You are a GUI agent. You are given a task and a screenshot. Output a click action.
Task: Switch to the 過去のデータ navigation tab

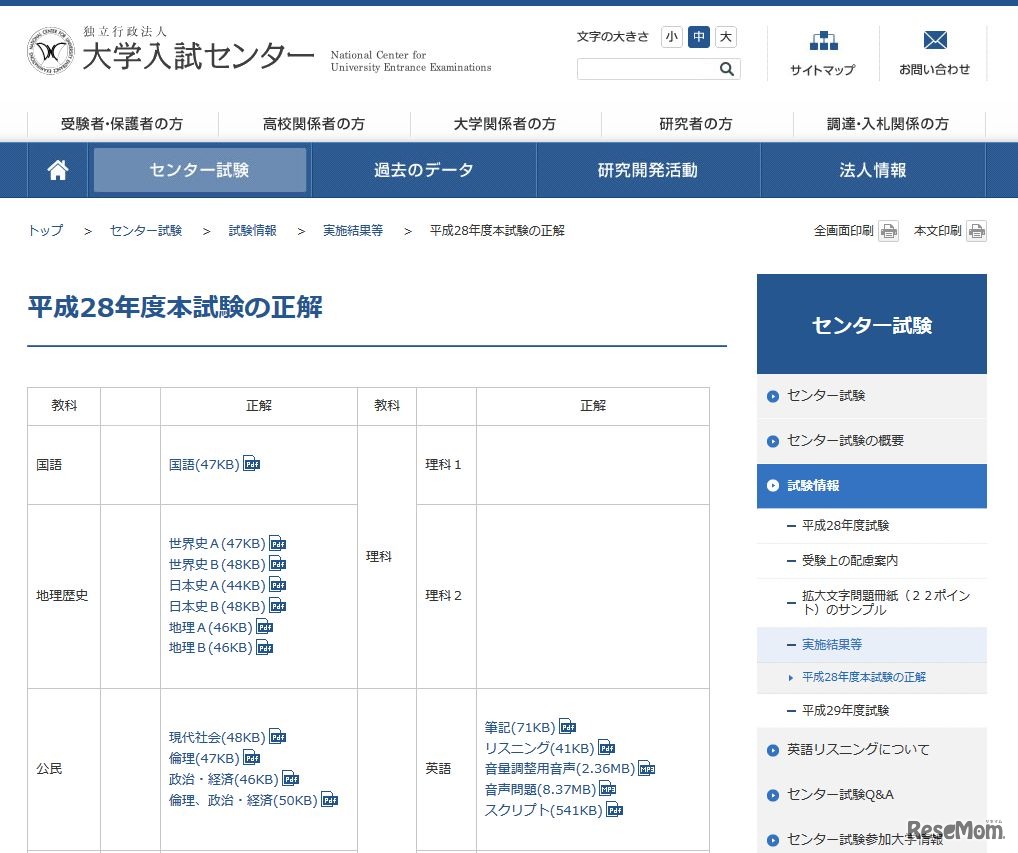pos(423,169)
